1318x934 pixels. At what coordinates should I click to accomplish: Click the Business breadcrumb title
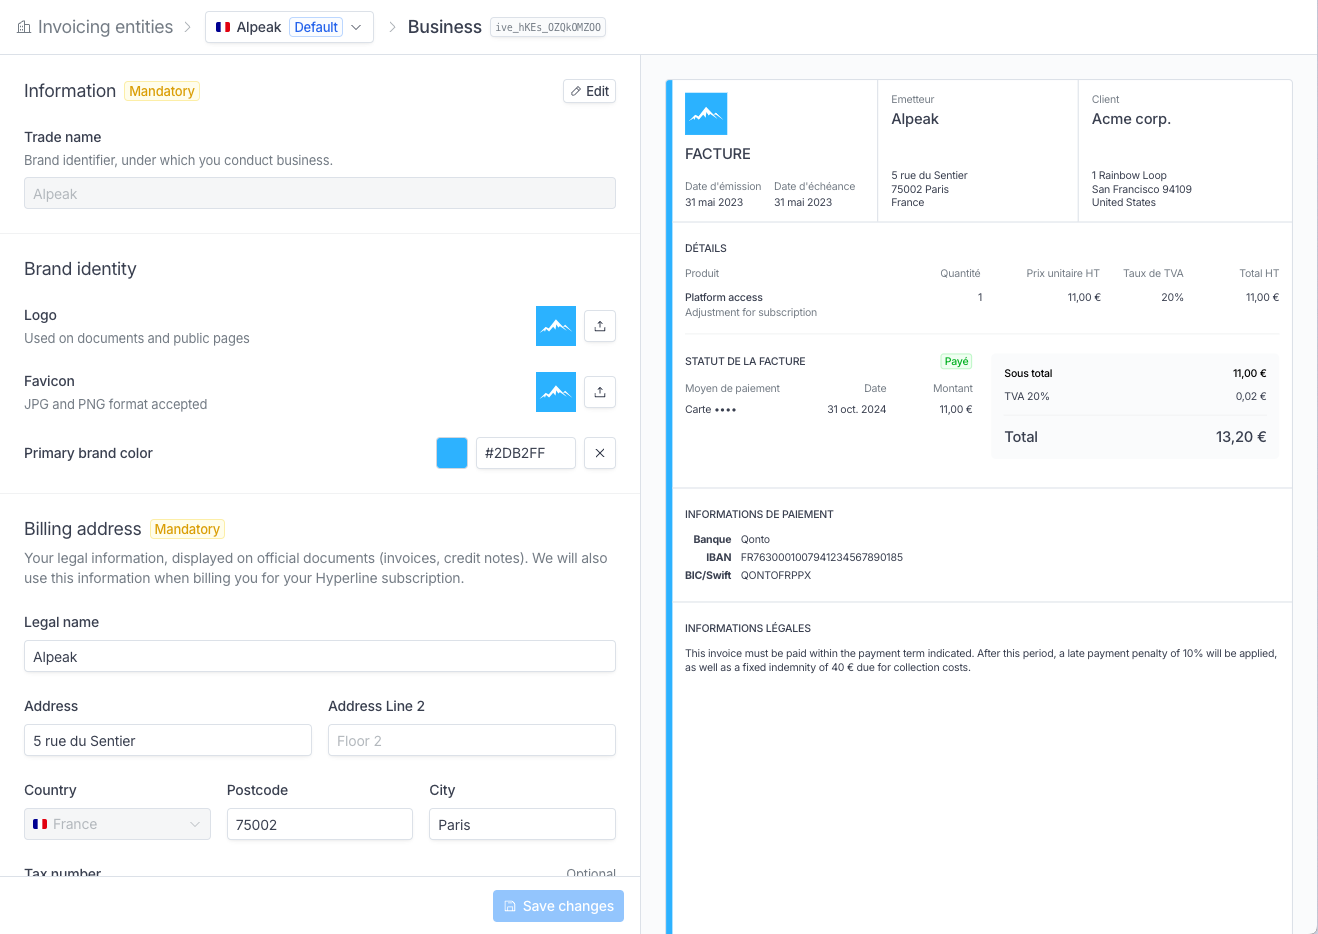tap(444, 27)
